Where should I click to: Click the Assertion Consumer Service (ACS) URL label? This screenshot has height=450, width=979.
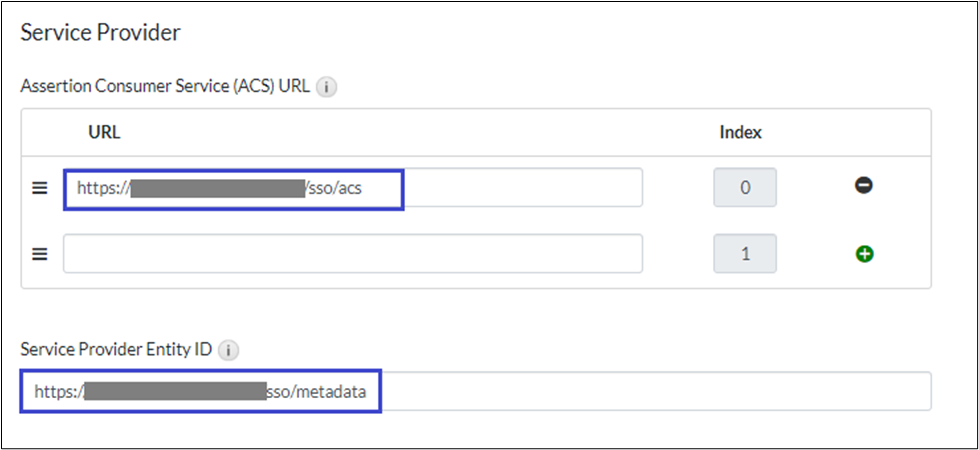pos(165,87)
